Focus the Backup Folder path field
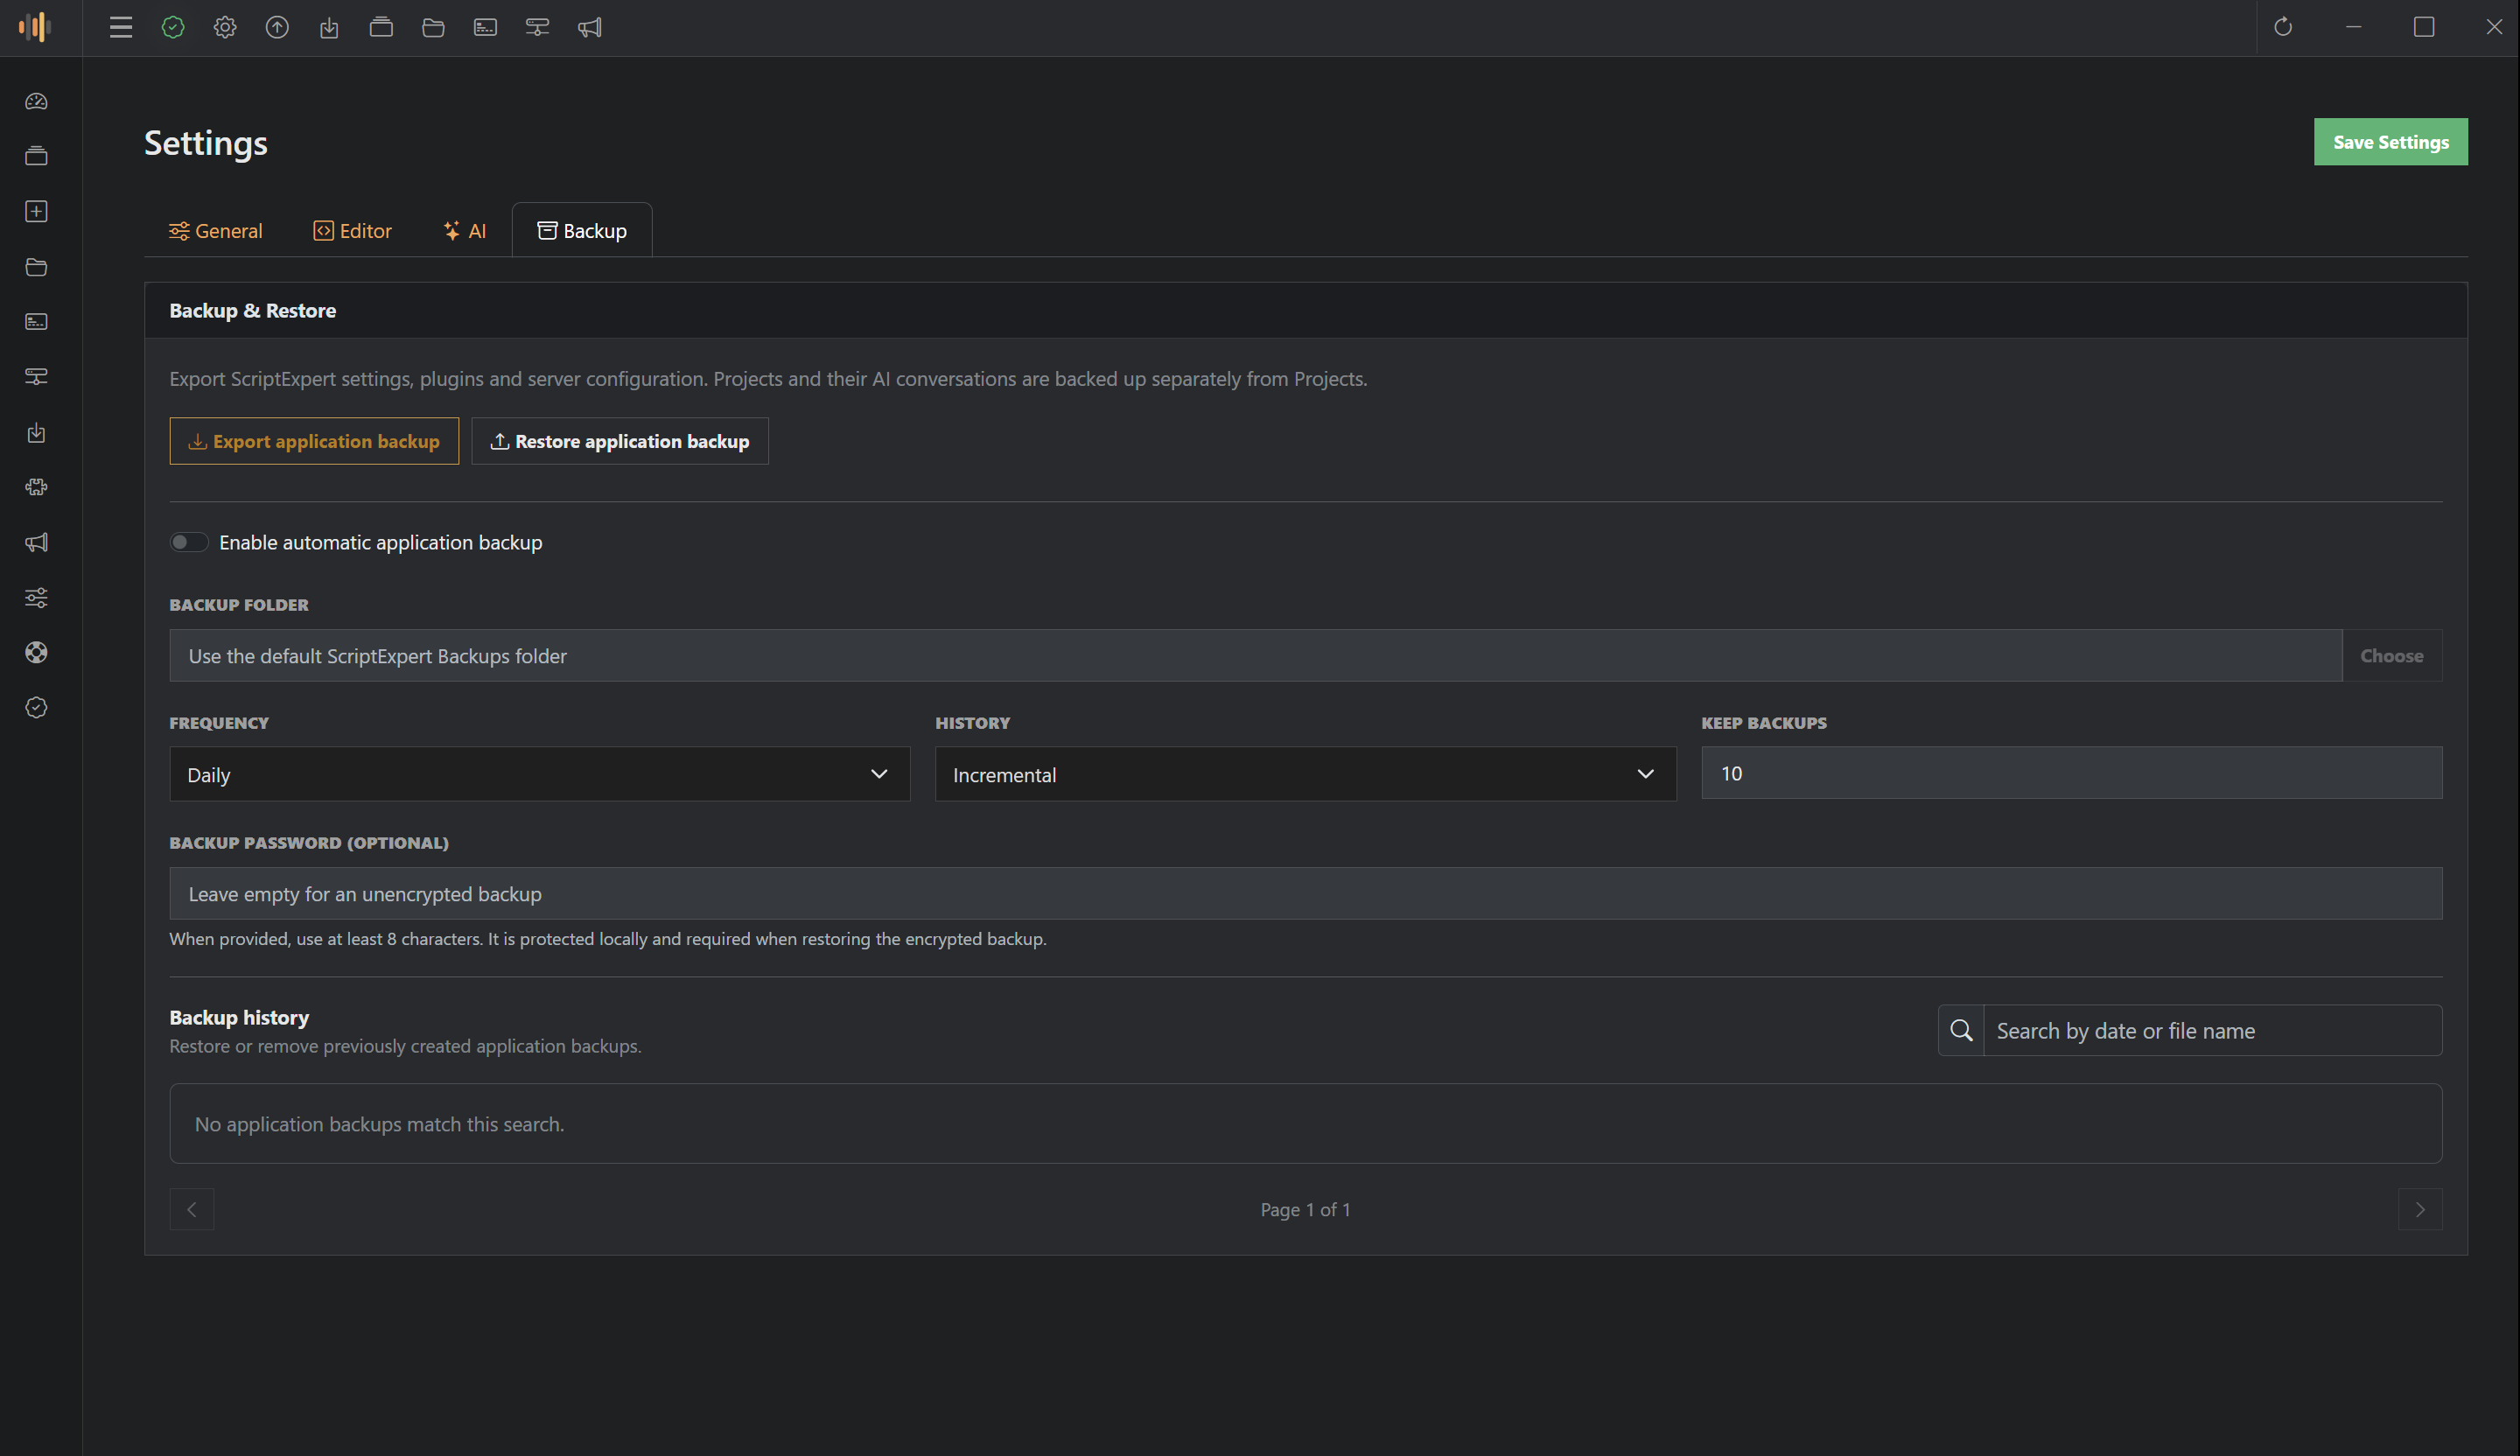Viewport: 2520px width, 1456px height. 1256,656
